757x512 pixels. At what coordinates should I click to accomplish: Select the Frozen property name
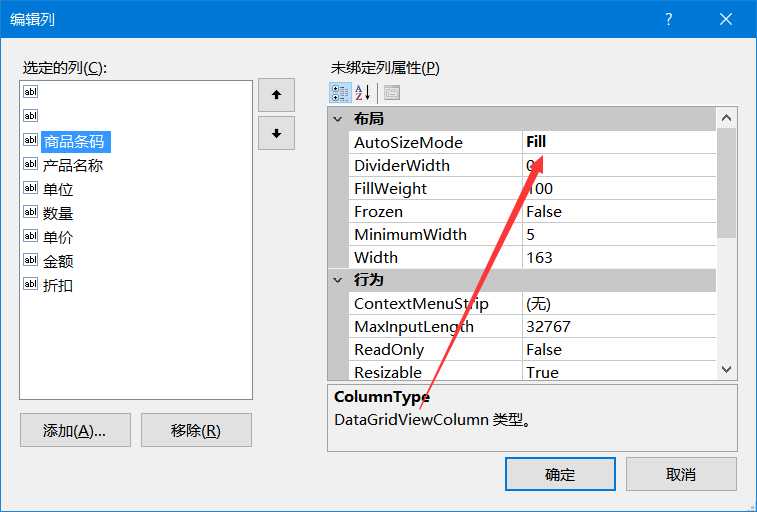(378, 211)
